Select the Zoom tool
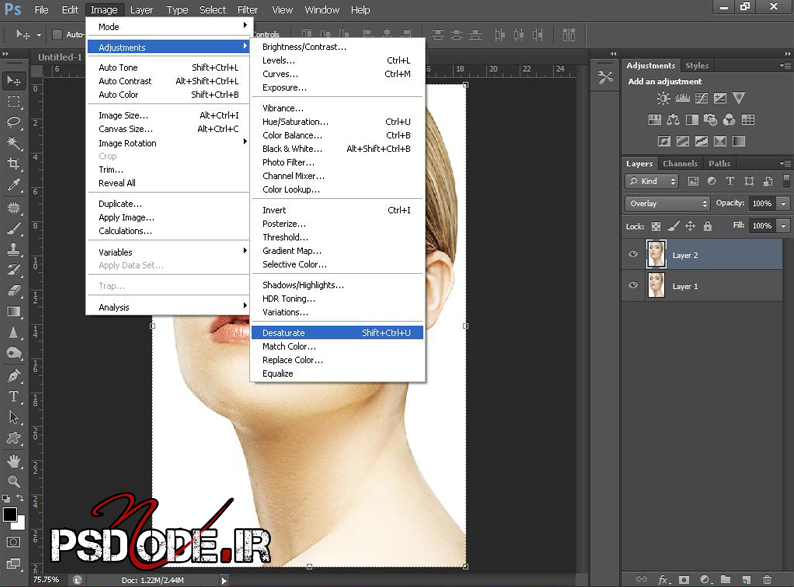Viewport: 794px width, 587px height. click(x=14, y=481)
